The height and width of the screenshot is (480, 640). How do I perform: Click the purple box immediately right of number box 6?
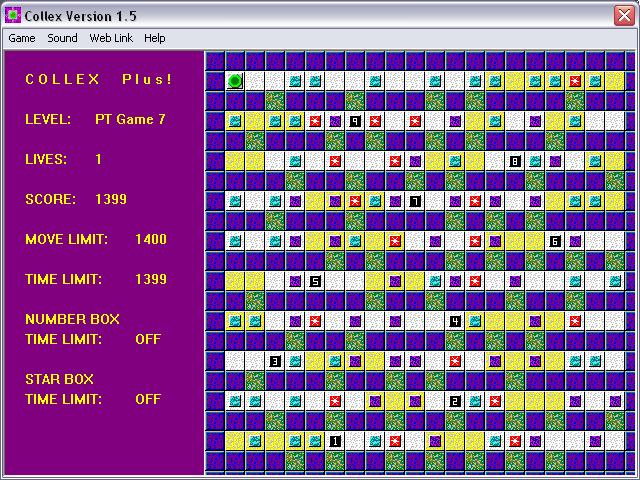[575, 241]
